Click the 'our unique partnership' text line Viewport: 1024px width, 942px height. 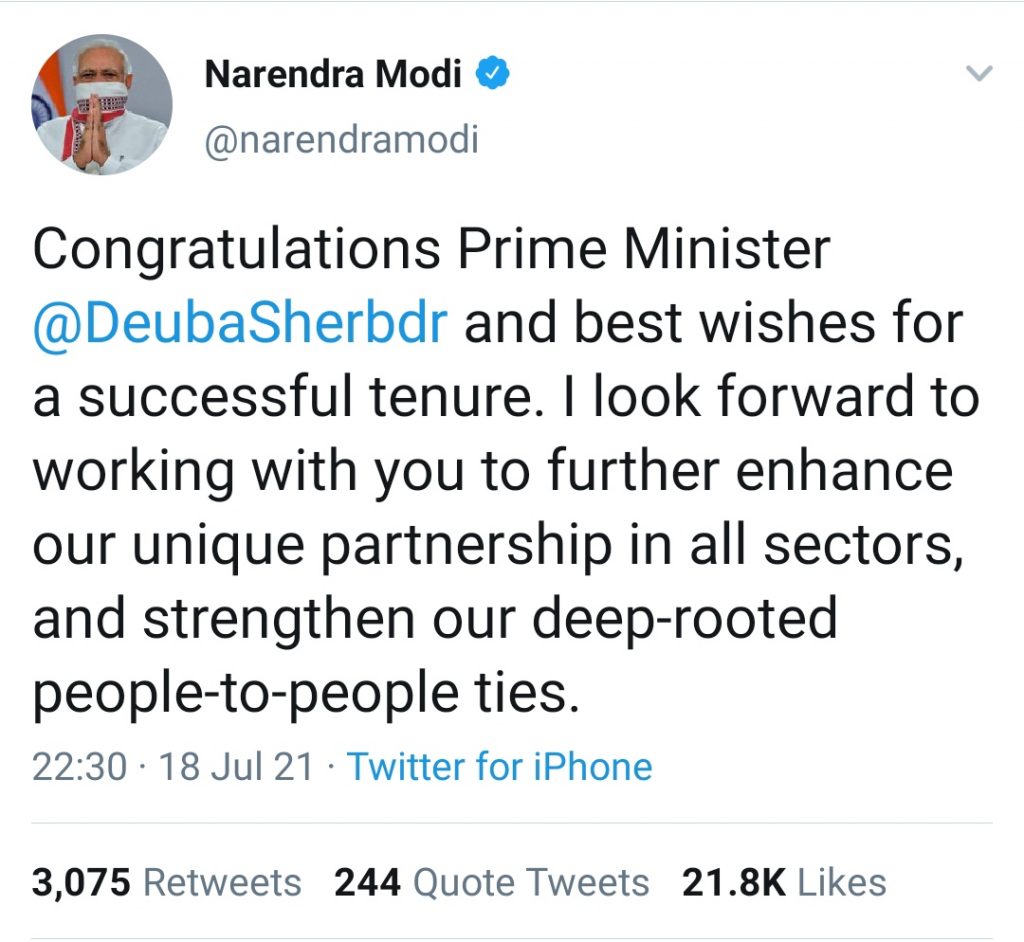pos(498,545)
